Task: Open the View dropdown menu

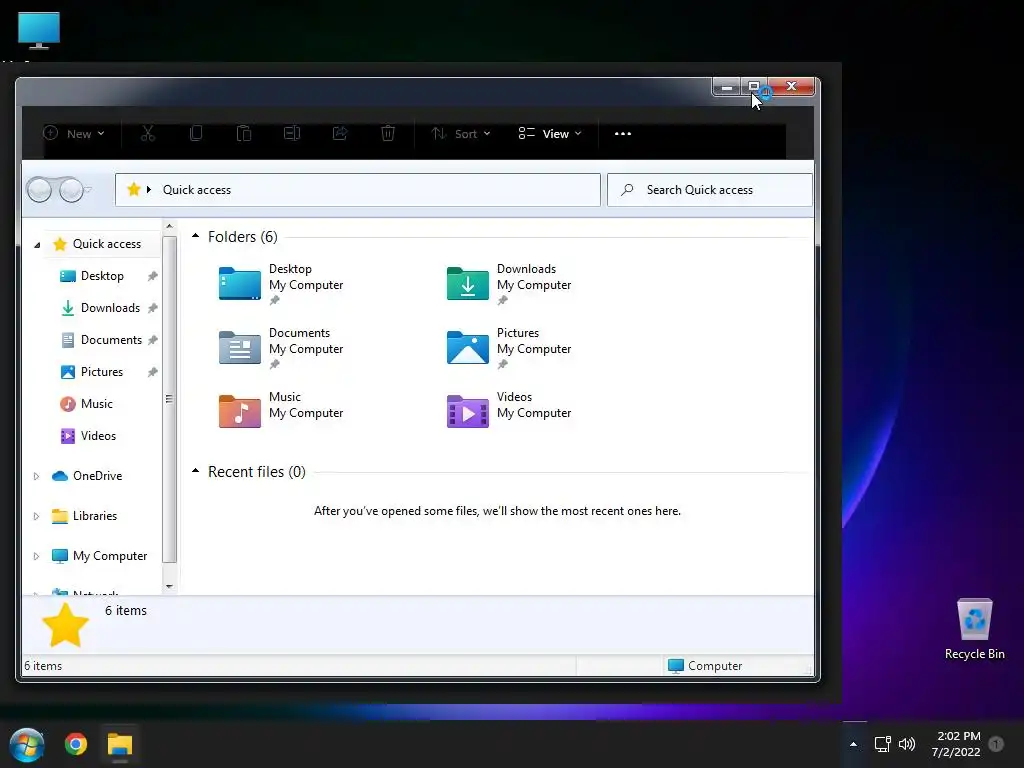Action: (x=550, y=134)
